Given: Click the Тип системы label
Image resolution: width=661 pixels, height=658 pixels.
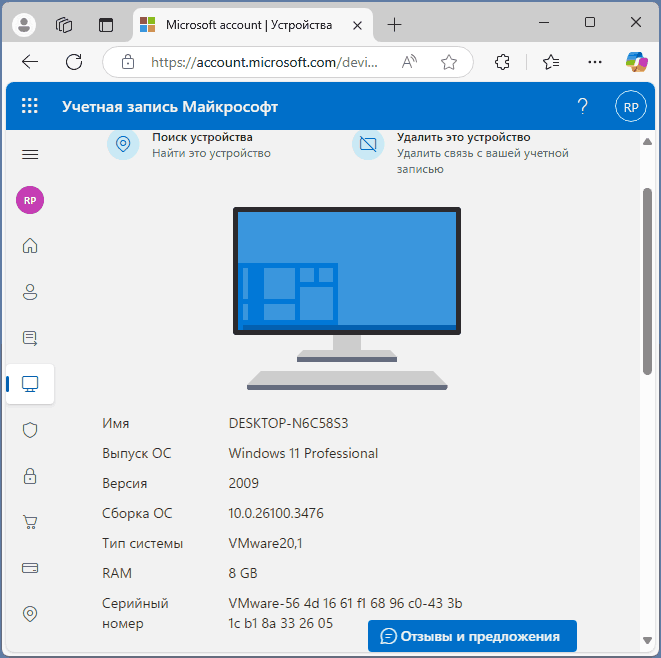Looking at the screenshot, I should tap(142, 543).
